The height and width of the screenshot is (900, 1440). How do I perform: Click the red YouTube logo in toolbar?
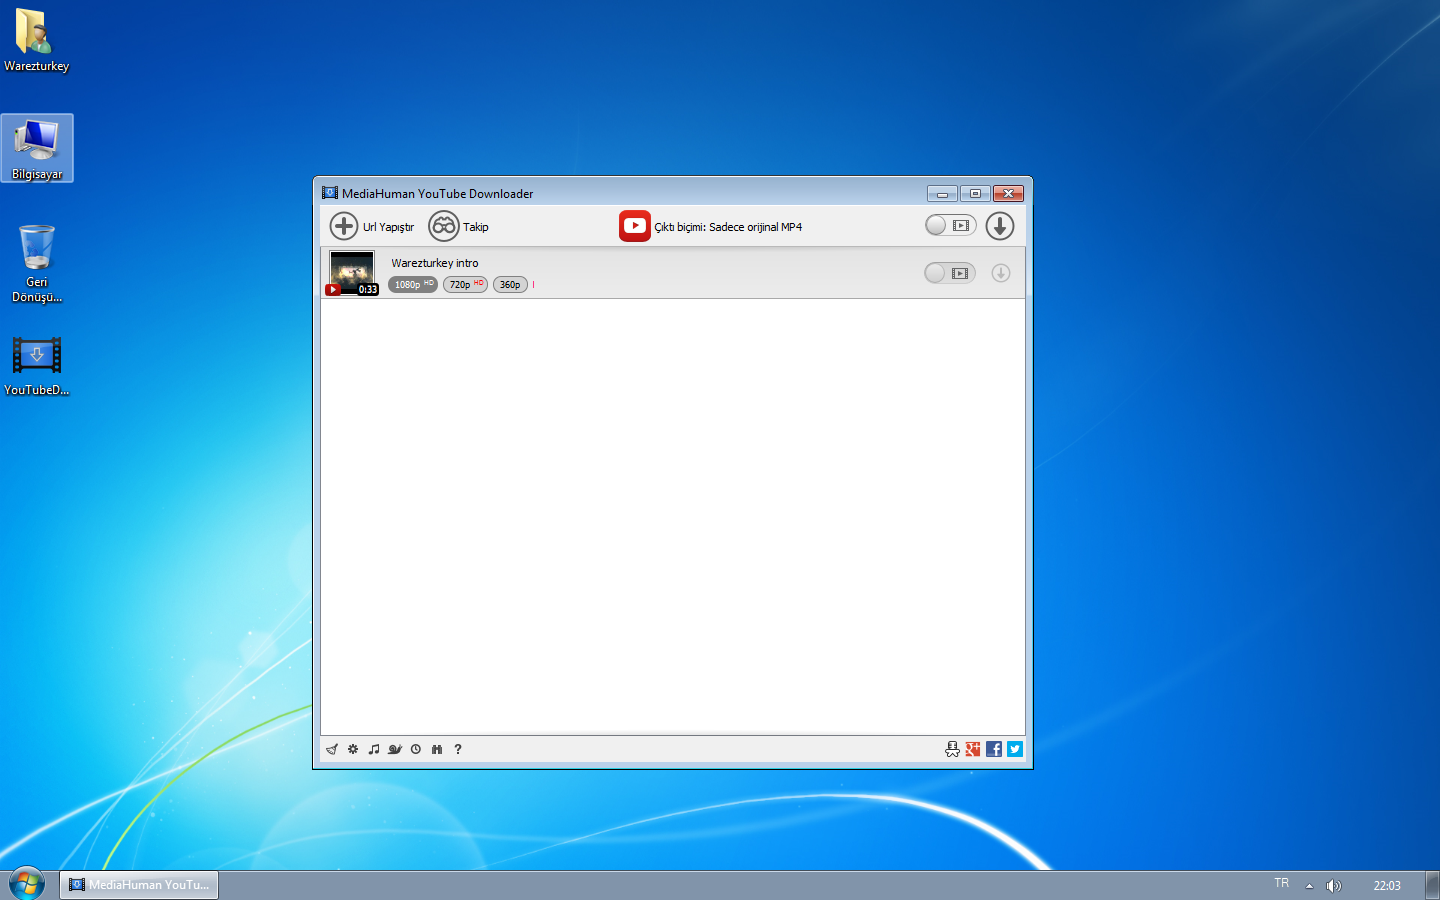pos(635,226)
